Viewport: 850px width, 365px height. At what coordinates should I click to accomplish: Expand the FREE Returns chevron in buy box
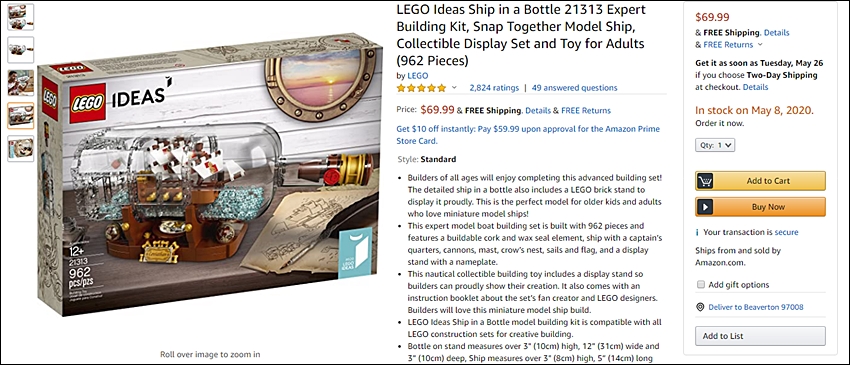click(760, 44)
